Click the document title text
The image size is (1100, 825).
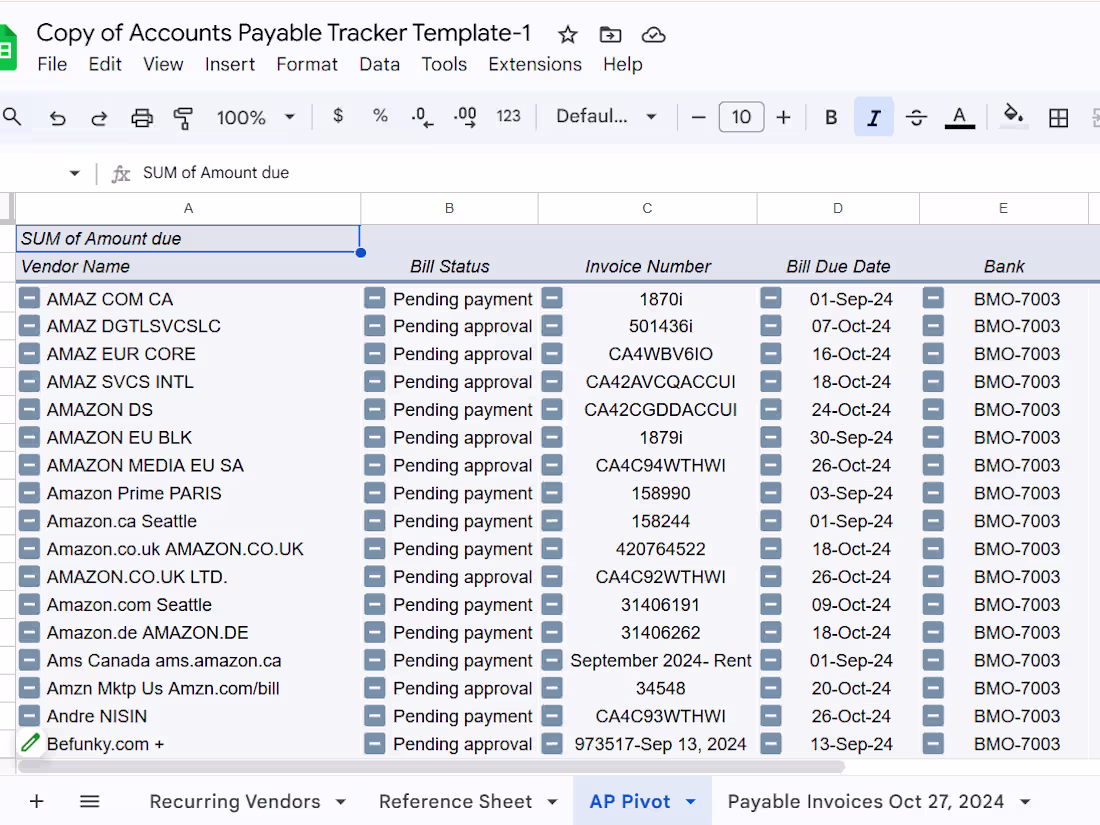click(283, 33)
